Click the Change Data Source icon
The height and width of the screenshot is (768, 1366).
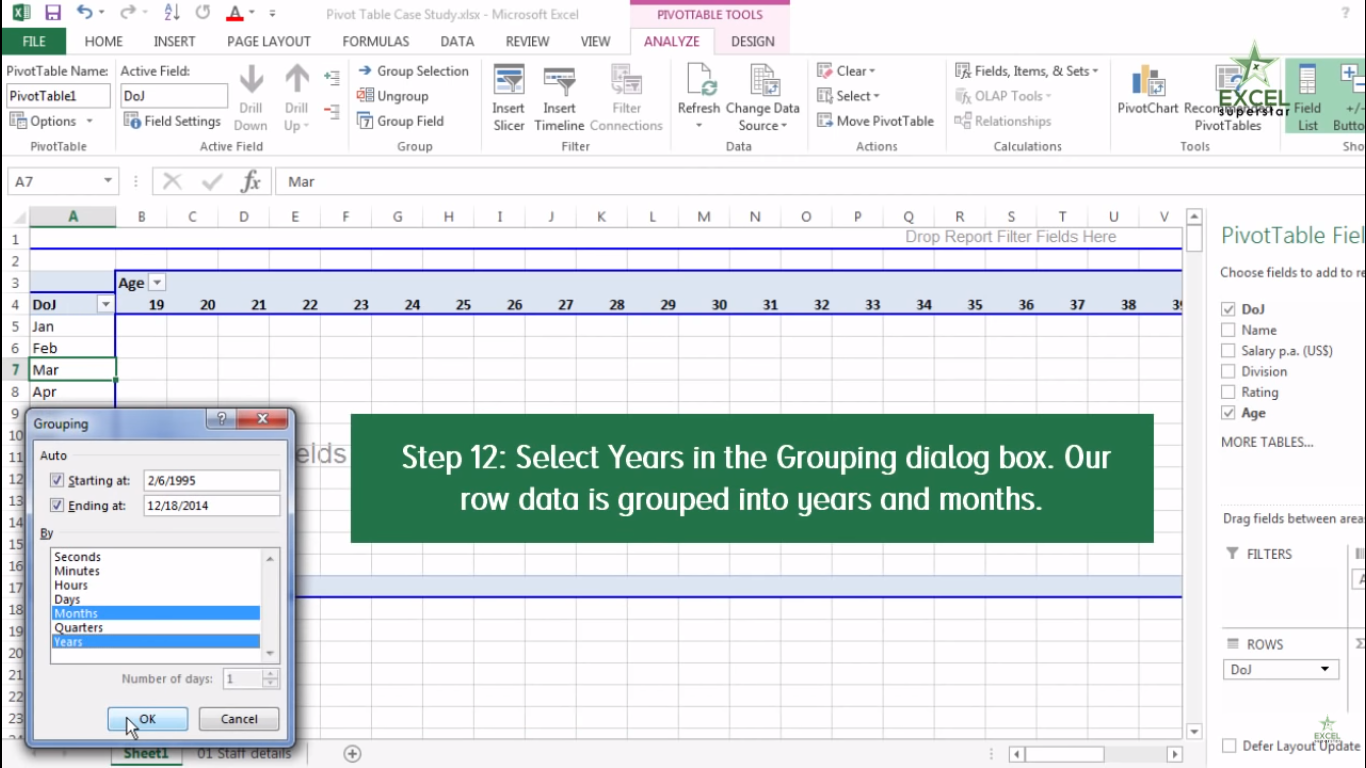[764, 80]
